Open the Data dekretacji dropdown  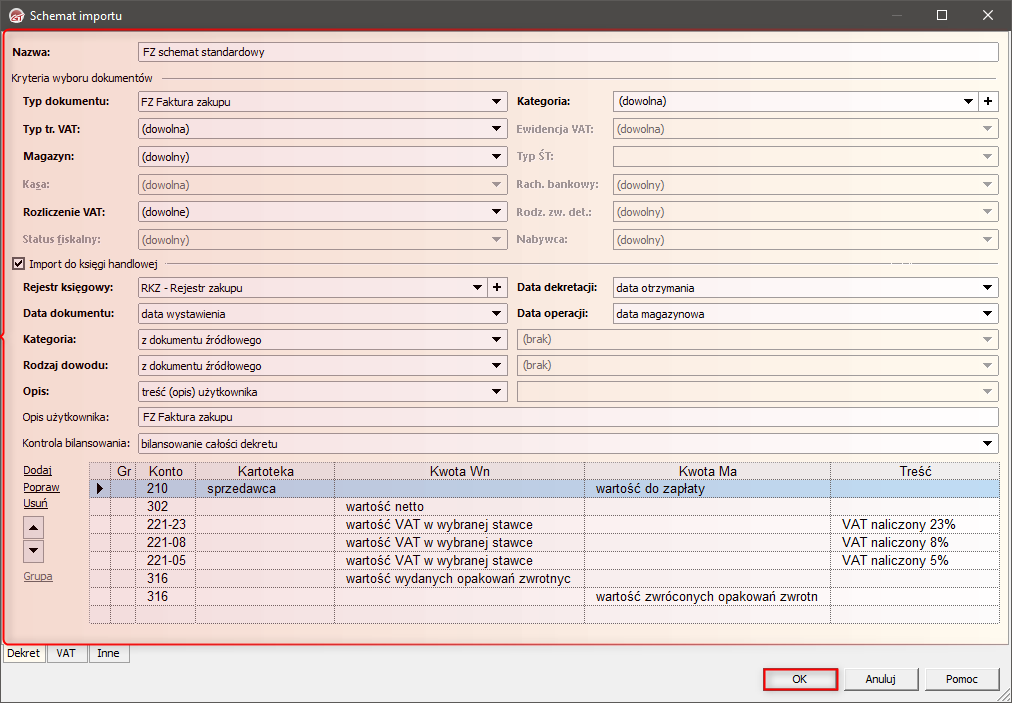[x=988, y=288]
